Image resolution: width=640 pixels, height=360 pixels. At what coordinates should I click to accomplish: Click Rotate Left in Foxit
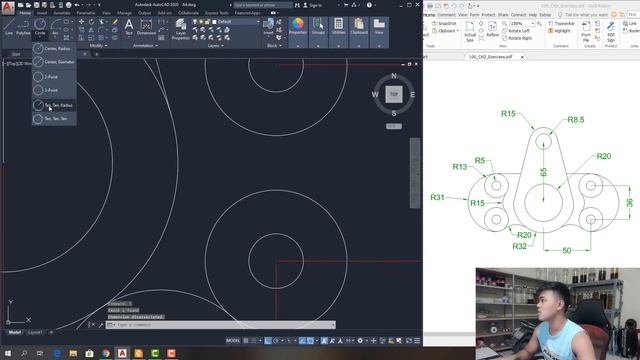tap(516, 31)
